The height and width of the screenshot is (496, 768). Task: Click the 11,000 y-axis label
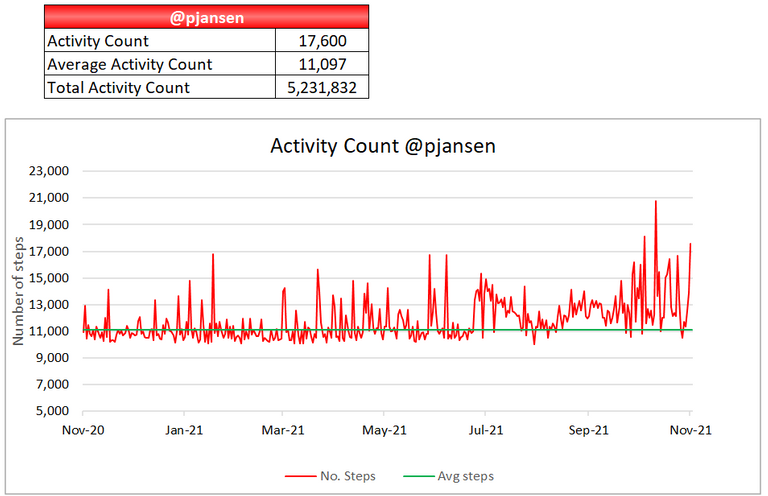click(x=49, y=331)
